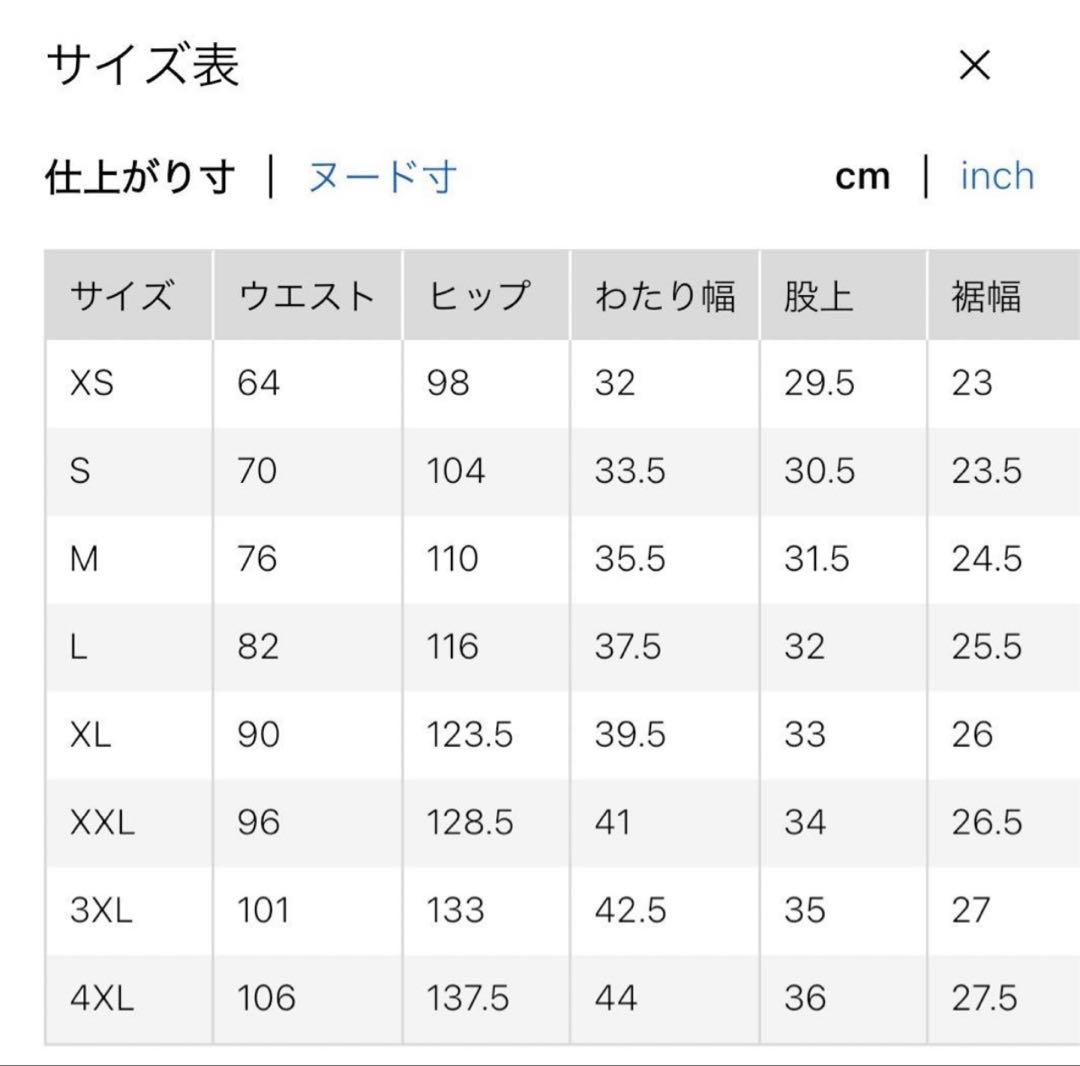Switch units to inch
Viewport: 1080px width, 1066px height.
pos(997,175)
